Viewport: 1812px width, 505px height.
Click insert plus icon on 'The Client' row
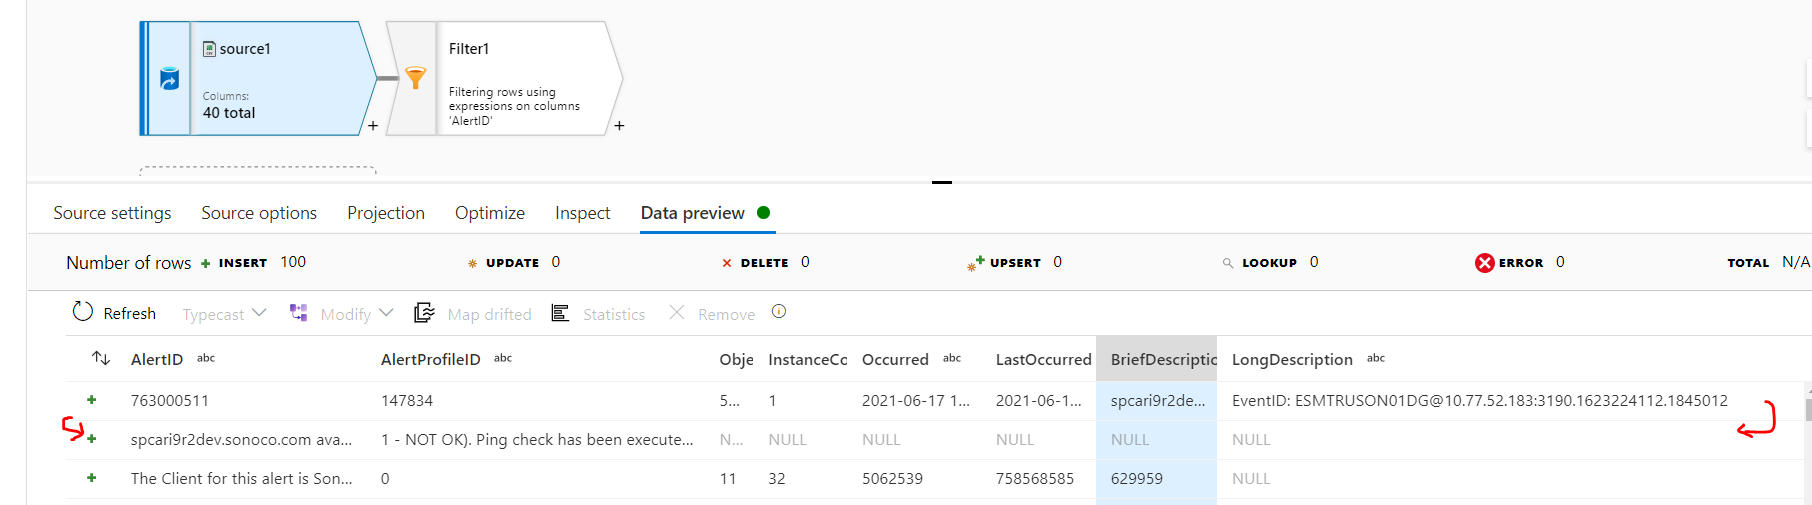92,477
